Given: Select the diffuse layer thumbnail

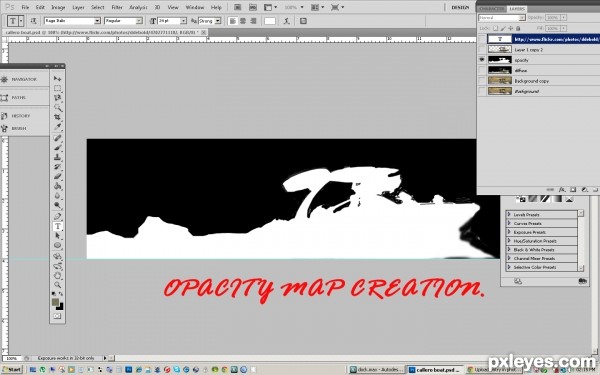Looking at the screenshot, I should [500, 70].
